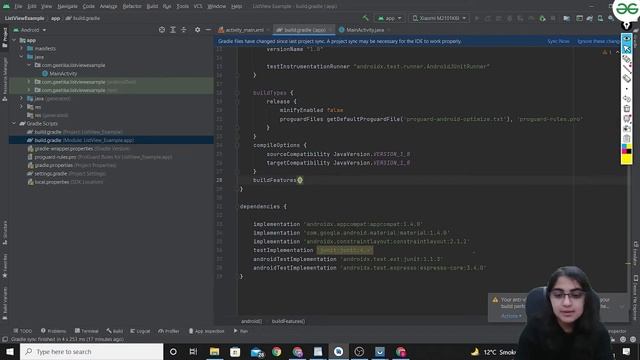Close the MainActivity.java tab
Image resolution: width=640 pixels, height=360 pixels.
click(389, 30)
